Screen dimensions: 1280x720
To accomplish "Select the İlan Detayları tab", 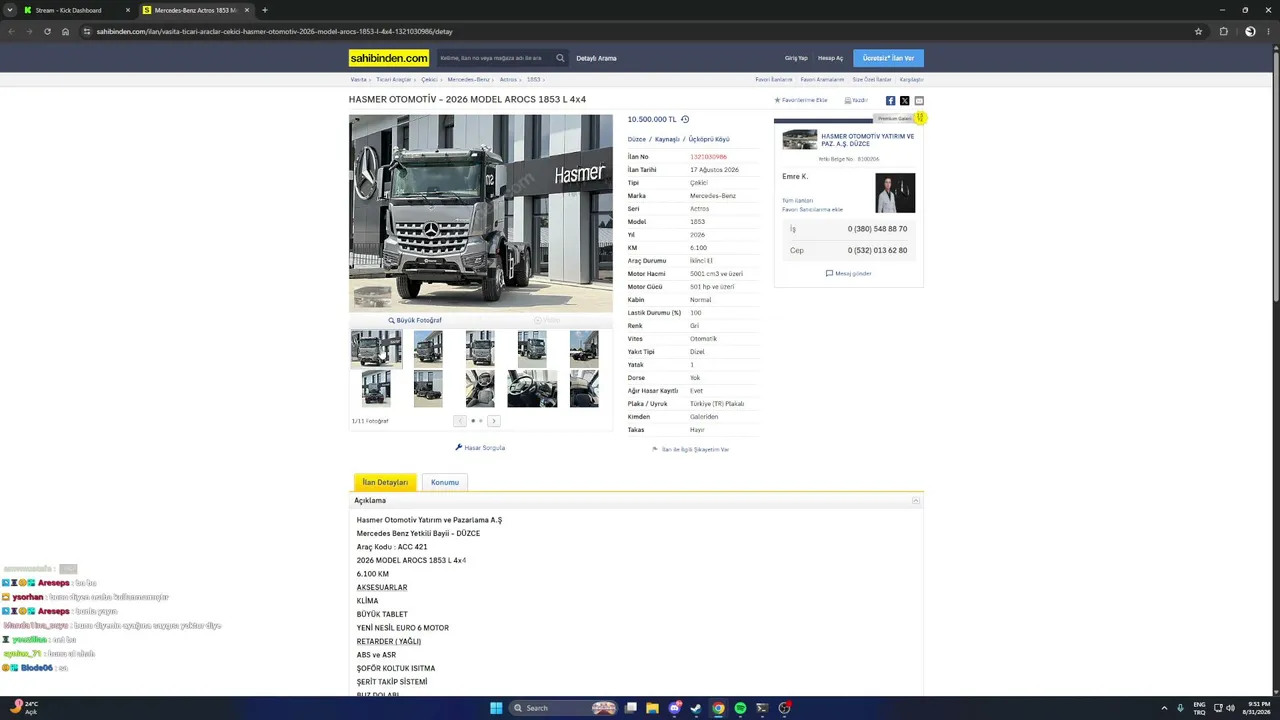I will [385, 482].
